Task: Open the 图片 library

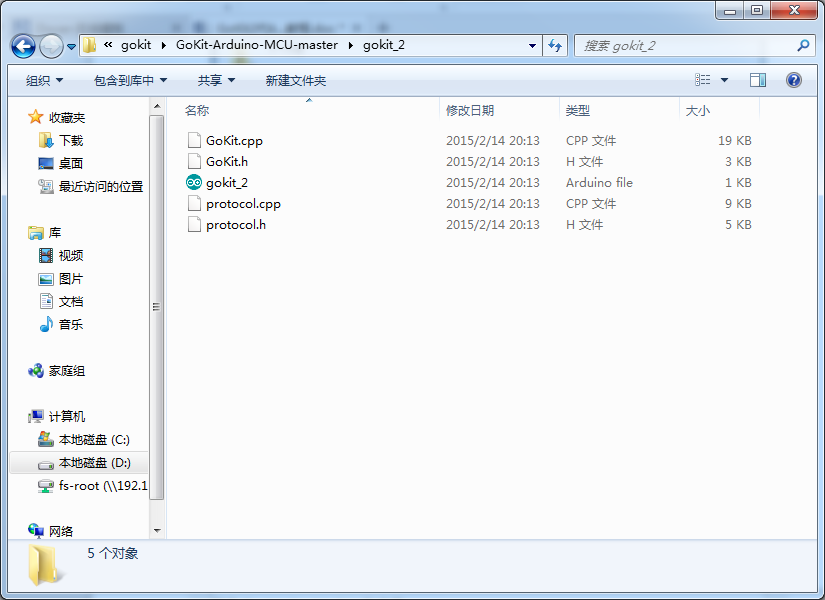Action: click(61, 279)
